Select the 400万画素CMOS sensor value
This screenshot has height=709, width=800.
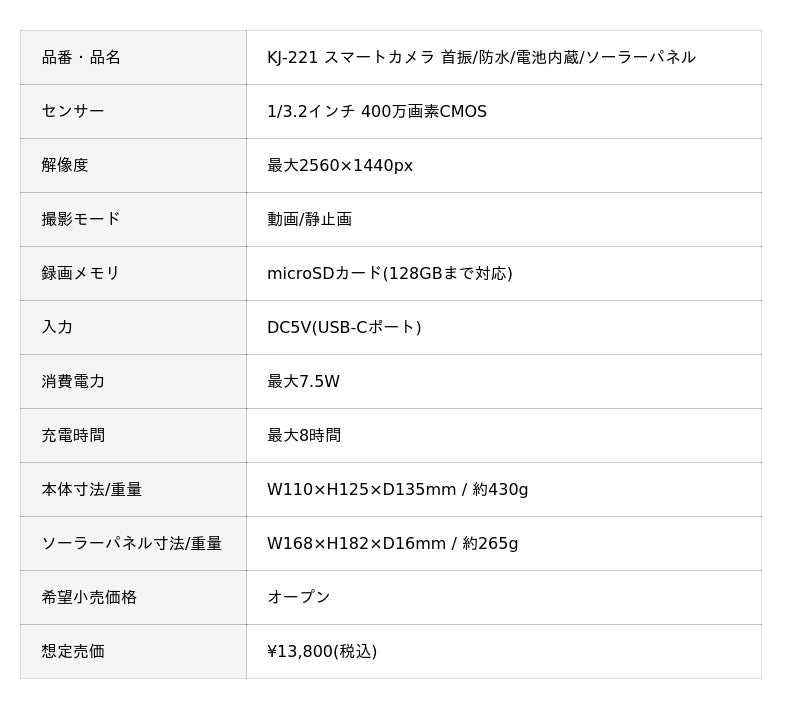tap(424, 111)
